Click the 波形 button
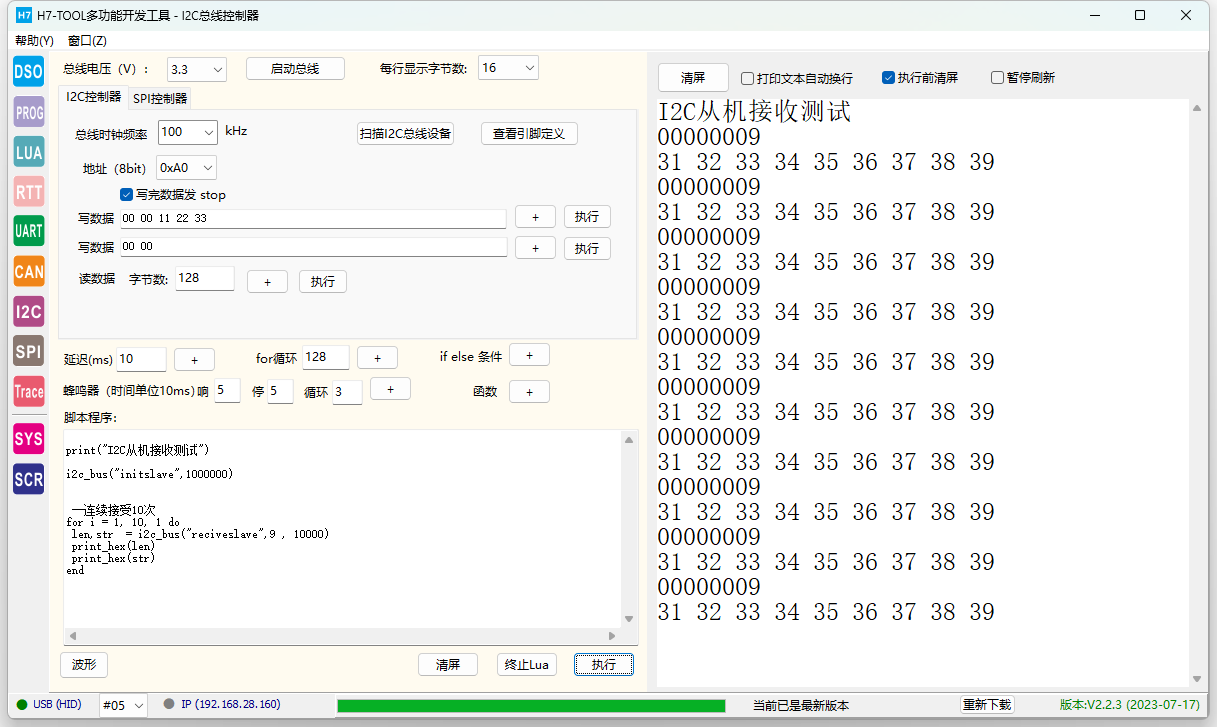Viewport: 1217px width, 727px height. coord(84,664)
